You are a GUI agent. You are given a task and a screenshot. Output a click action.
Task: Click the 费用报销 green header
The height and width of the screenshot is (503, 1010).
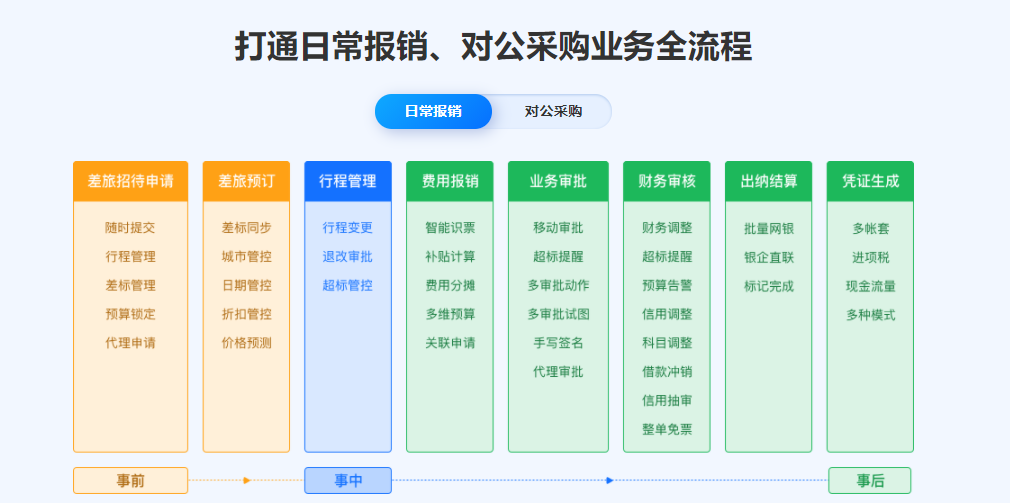coord(450,181)
